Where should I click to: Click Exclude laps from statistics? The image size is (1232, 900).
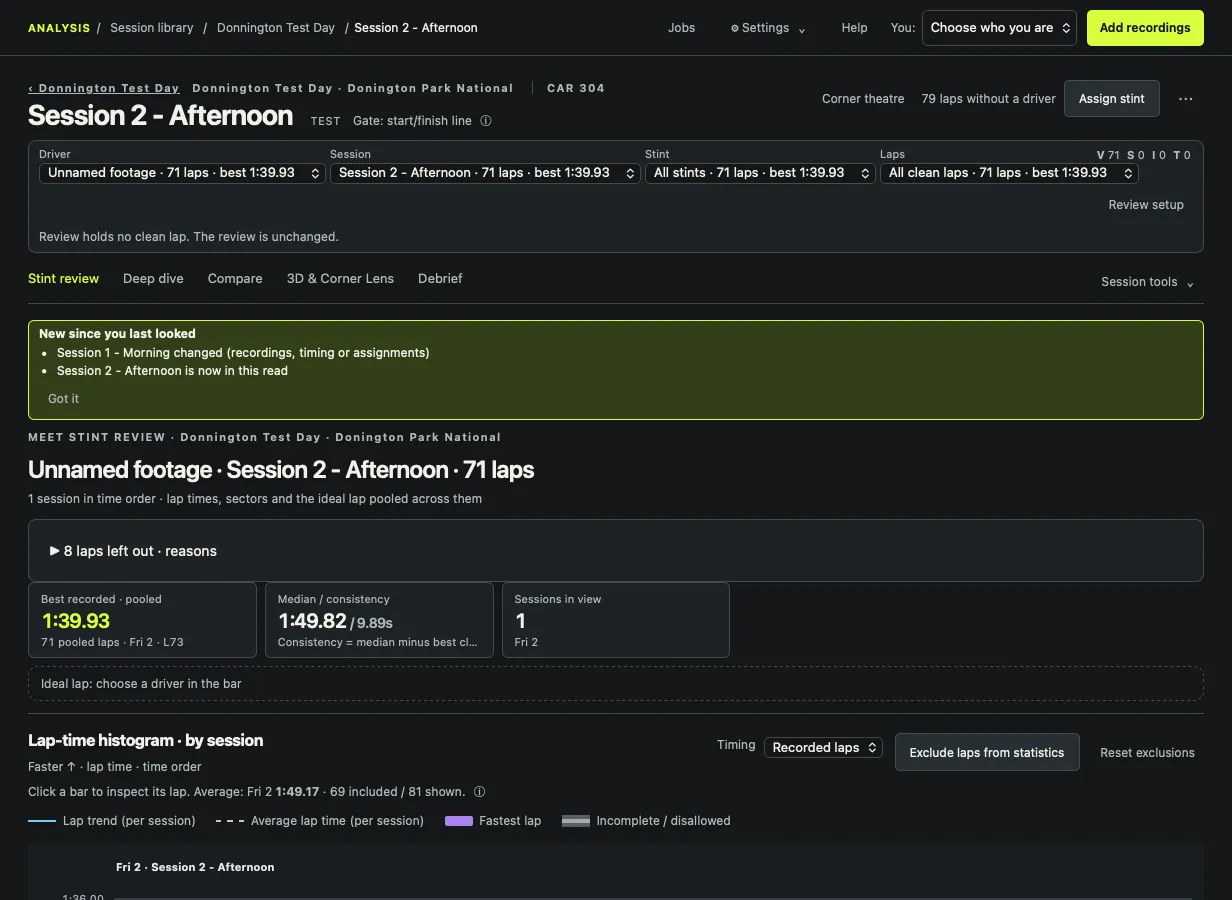pos(987,753)
